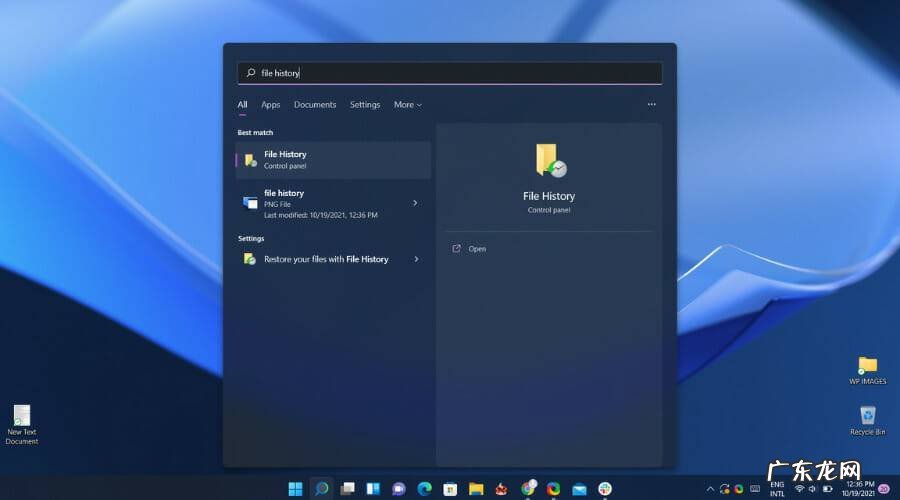Click the volume speaker tray icon
Viewport: 900px width, 500px height.
(812, 489)
